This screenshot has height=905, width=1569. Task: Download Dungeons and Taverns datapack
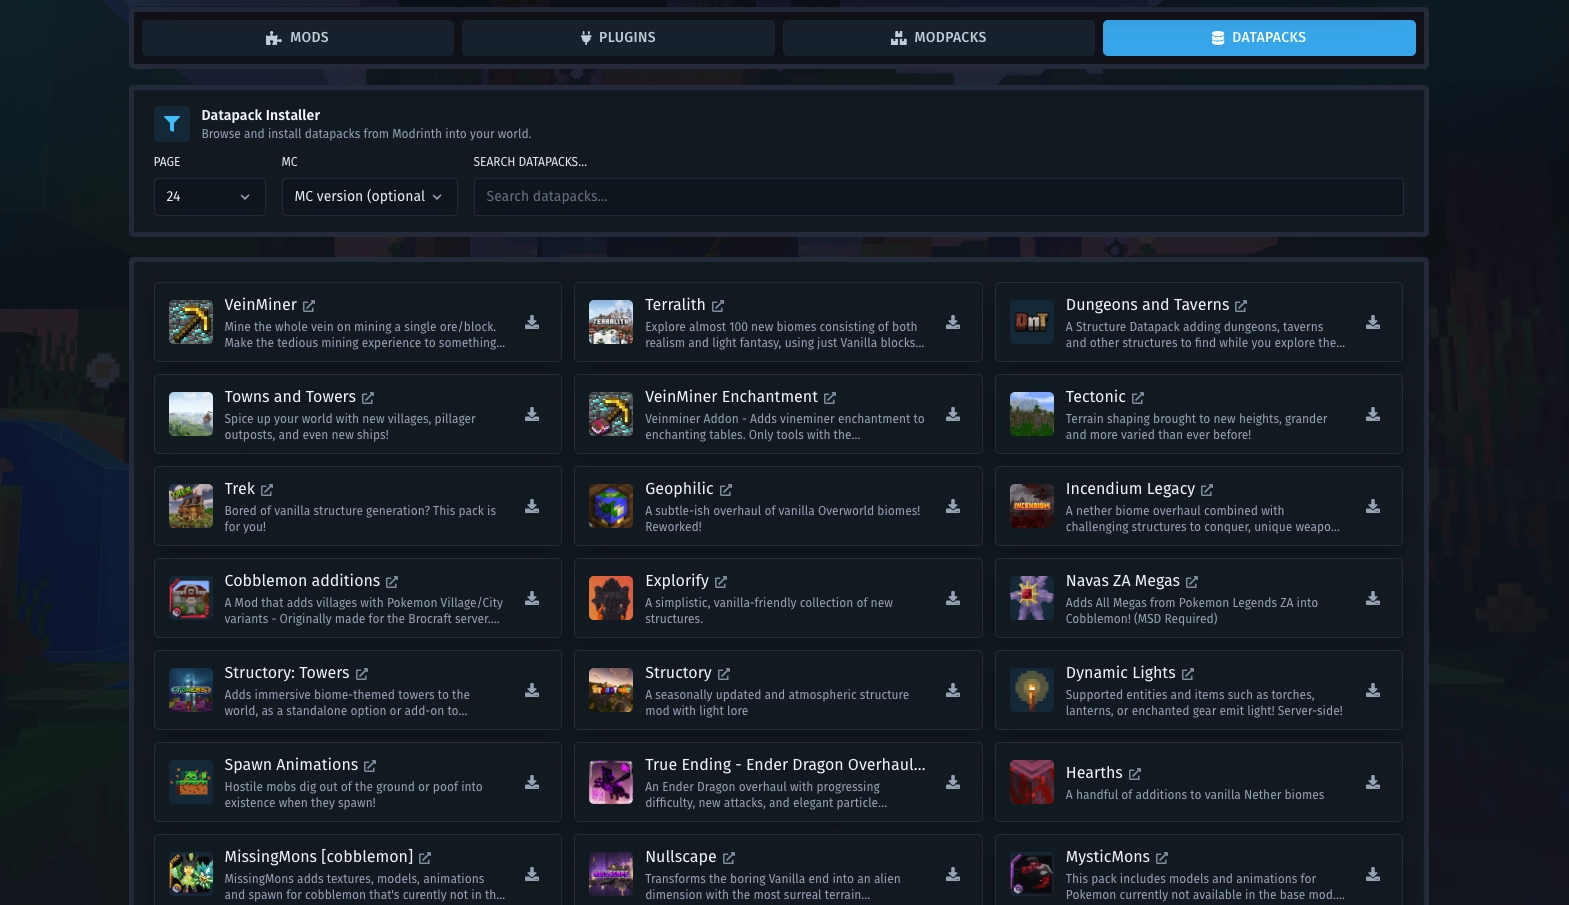point(1373,322)
